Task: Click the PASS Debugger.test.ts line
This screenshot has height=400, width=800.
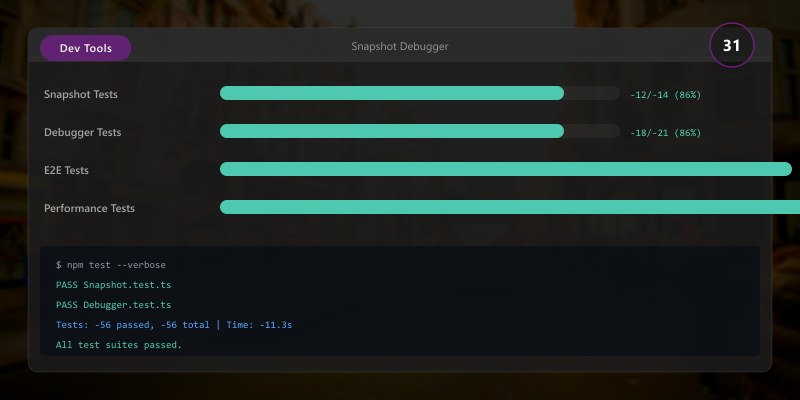Action: 113,305
